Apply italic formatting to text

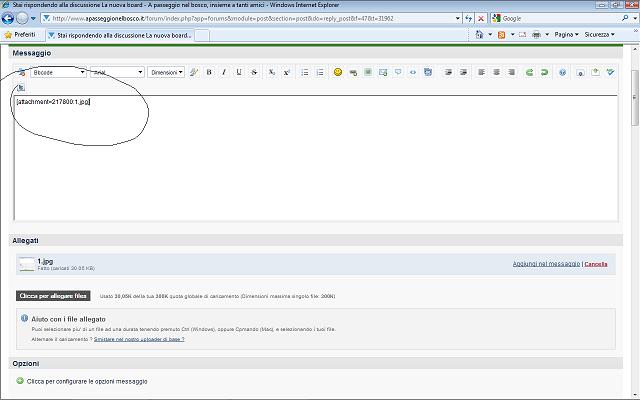[224, 72]
